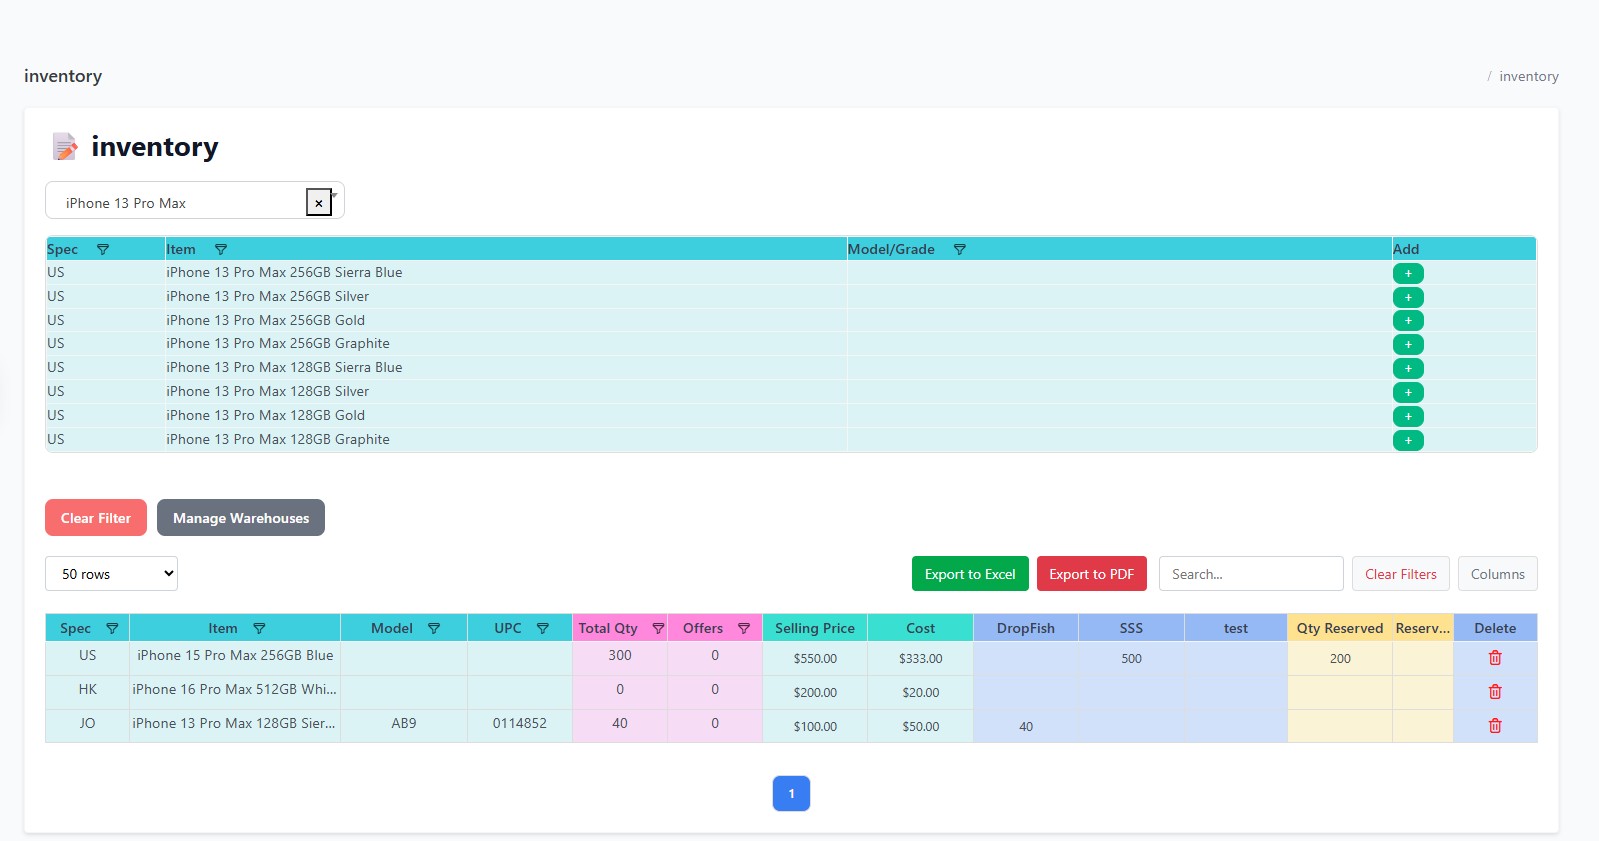Add iPhone 13 Pro Max 128GB Silver
The height and width of the screenshot is (841, 1599).
(x=1408, y=392)
